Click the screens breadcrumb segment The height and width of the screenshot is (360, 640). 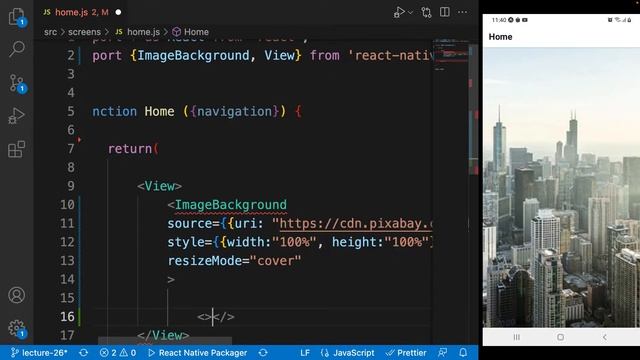pos(84,32)
